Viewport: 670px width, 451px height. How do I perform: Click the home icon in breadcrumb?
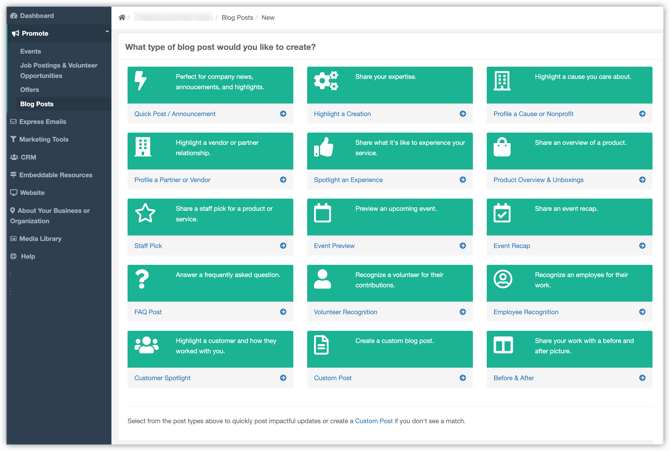(122, 18)
